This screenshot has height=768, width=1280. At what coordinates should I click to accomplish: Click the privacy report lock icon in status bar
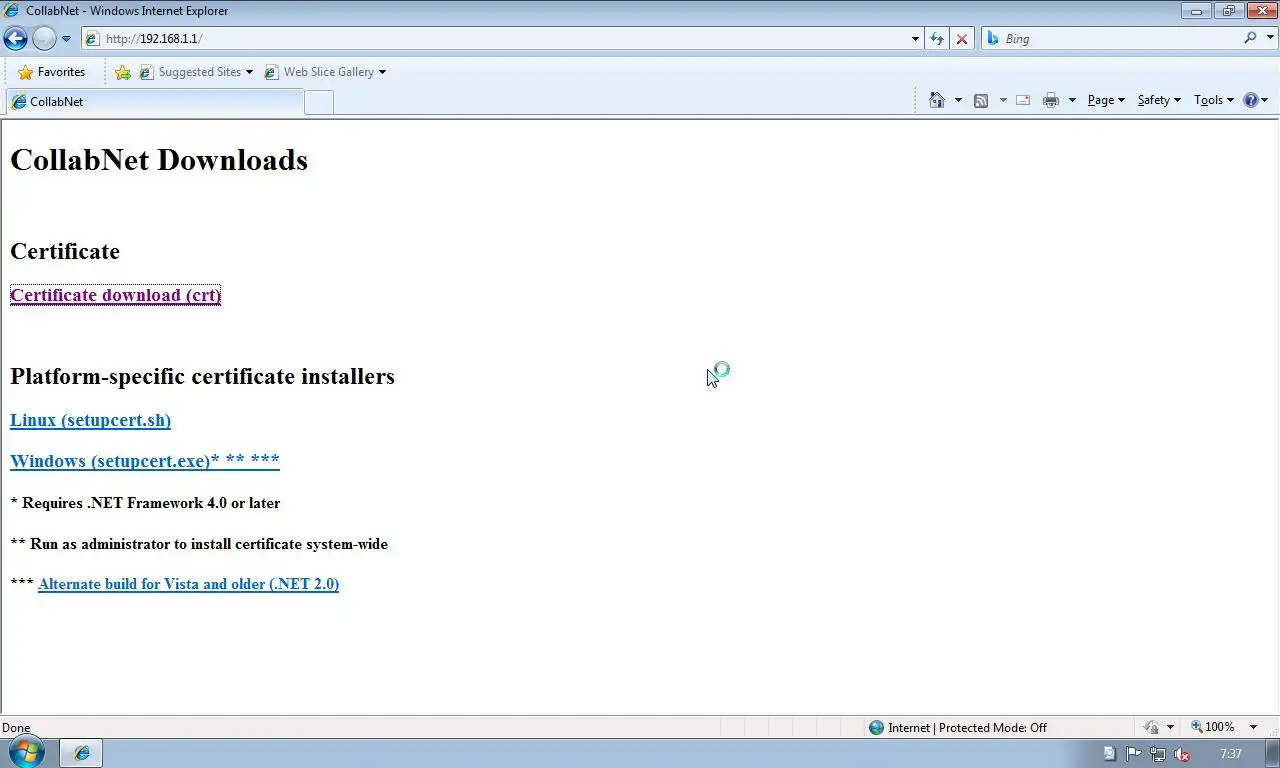[x=1152, y=727]
